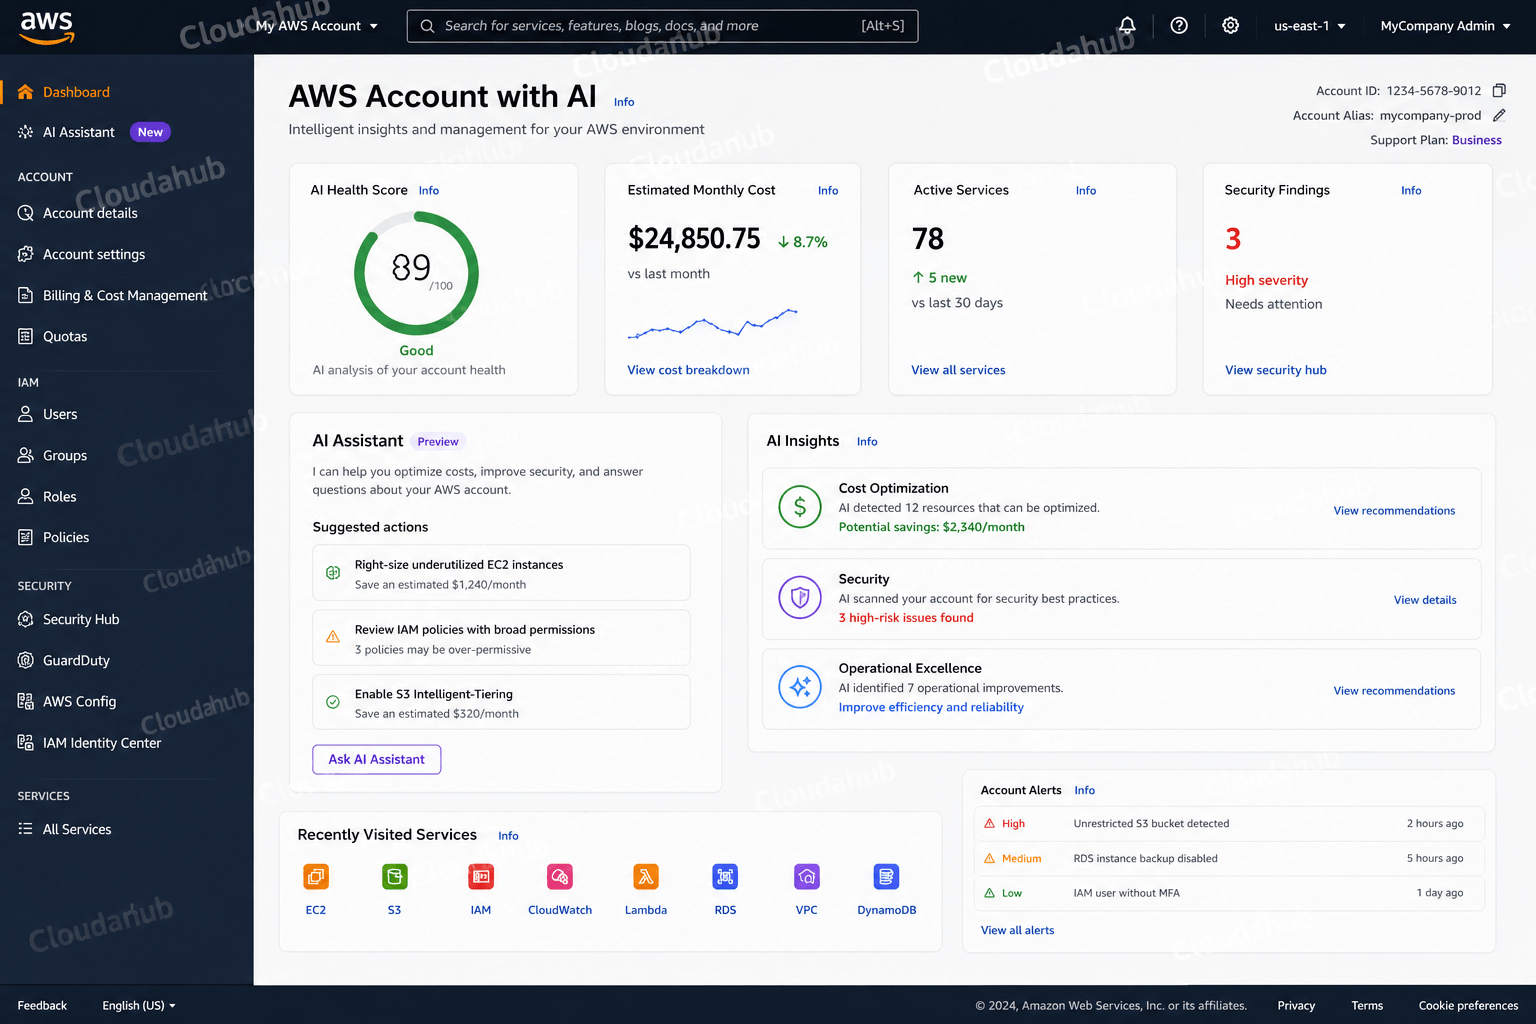The image size is (1536, 1024).
Task: Open the us-east-1 region selector
Action: point(1310,26)
